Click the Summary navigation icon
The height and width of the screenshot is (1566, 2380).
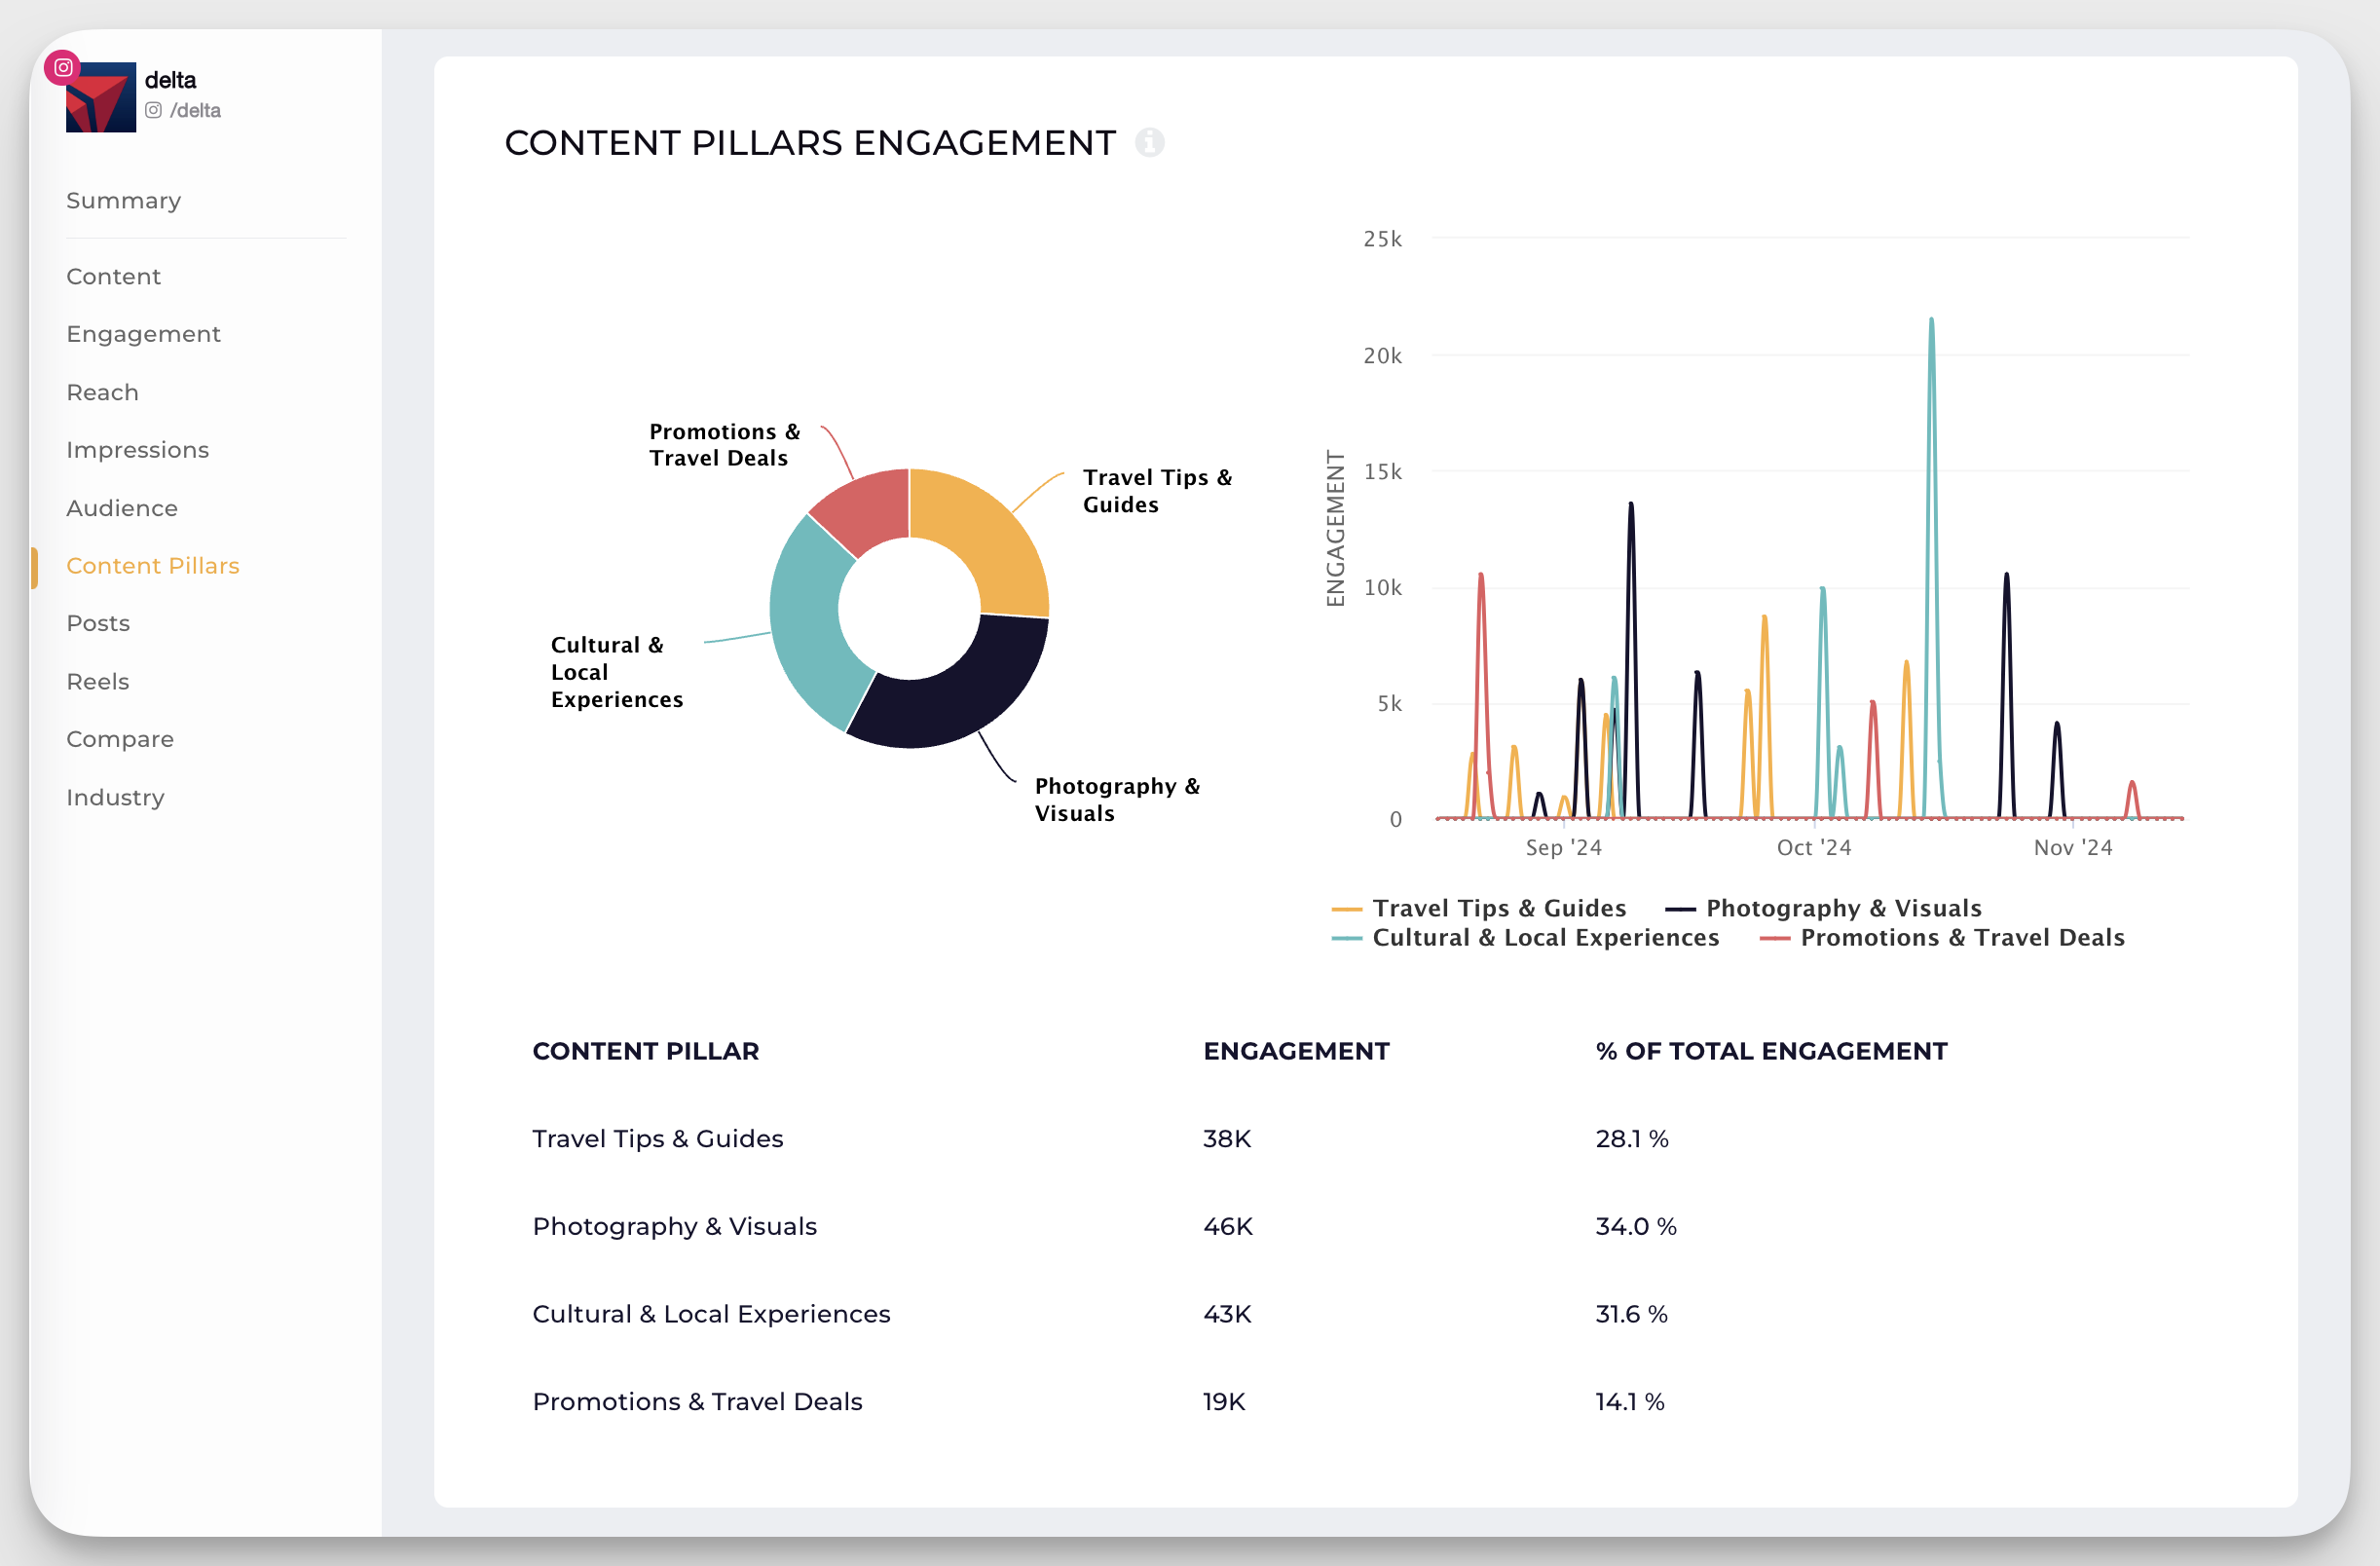coord(124,200)
